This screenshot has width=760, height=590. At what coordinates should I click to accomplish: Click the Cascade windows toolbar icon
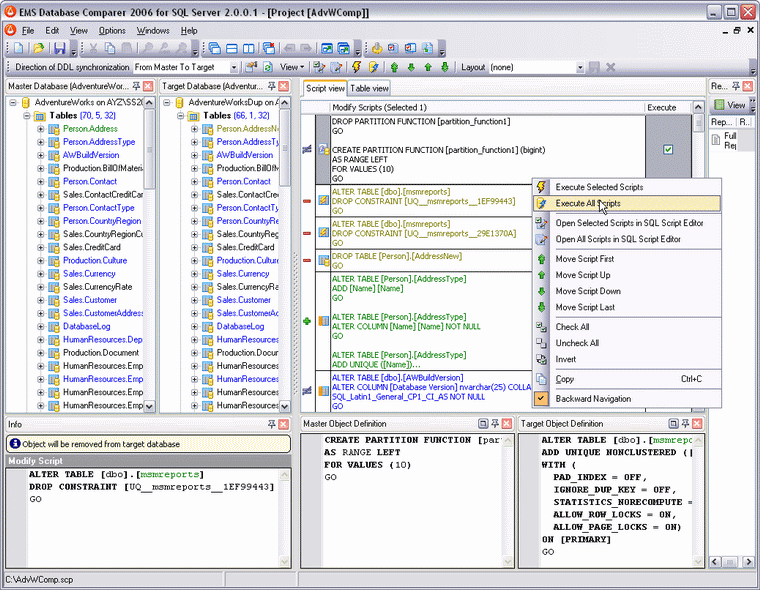click(215, 48)
